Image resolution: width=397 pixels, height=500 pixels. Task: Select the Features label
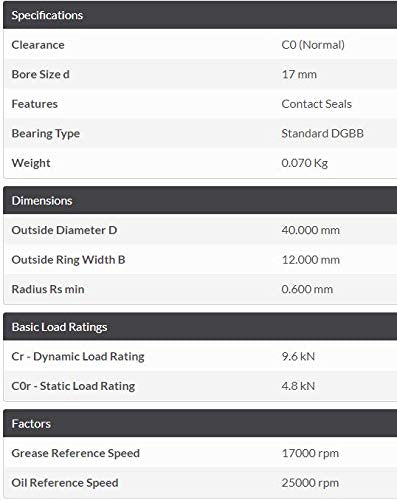35,104
